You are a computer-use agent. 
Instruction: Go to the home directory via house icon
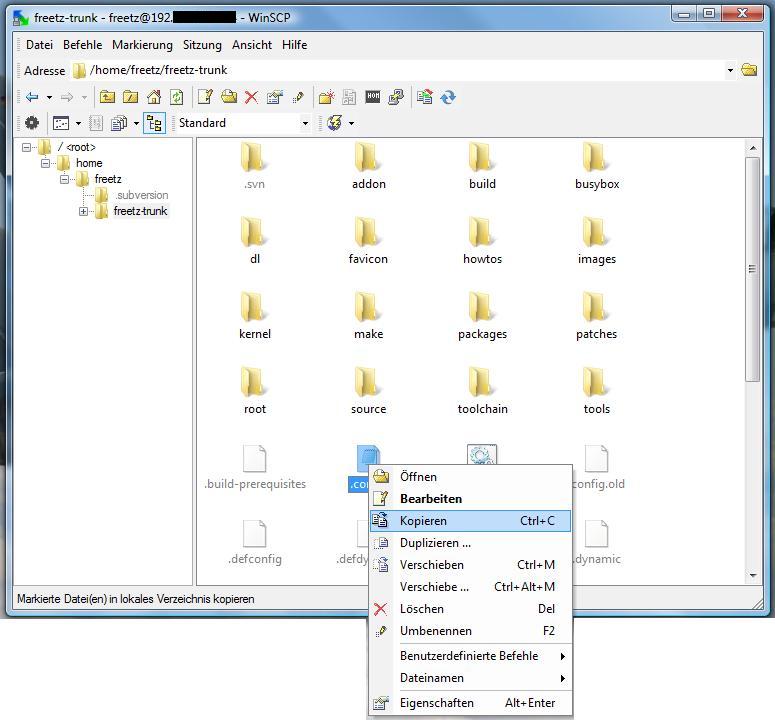pos(154,97)
